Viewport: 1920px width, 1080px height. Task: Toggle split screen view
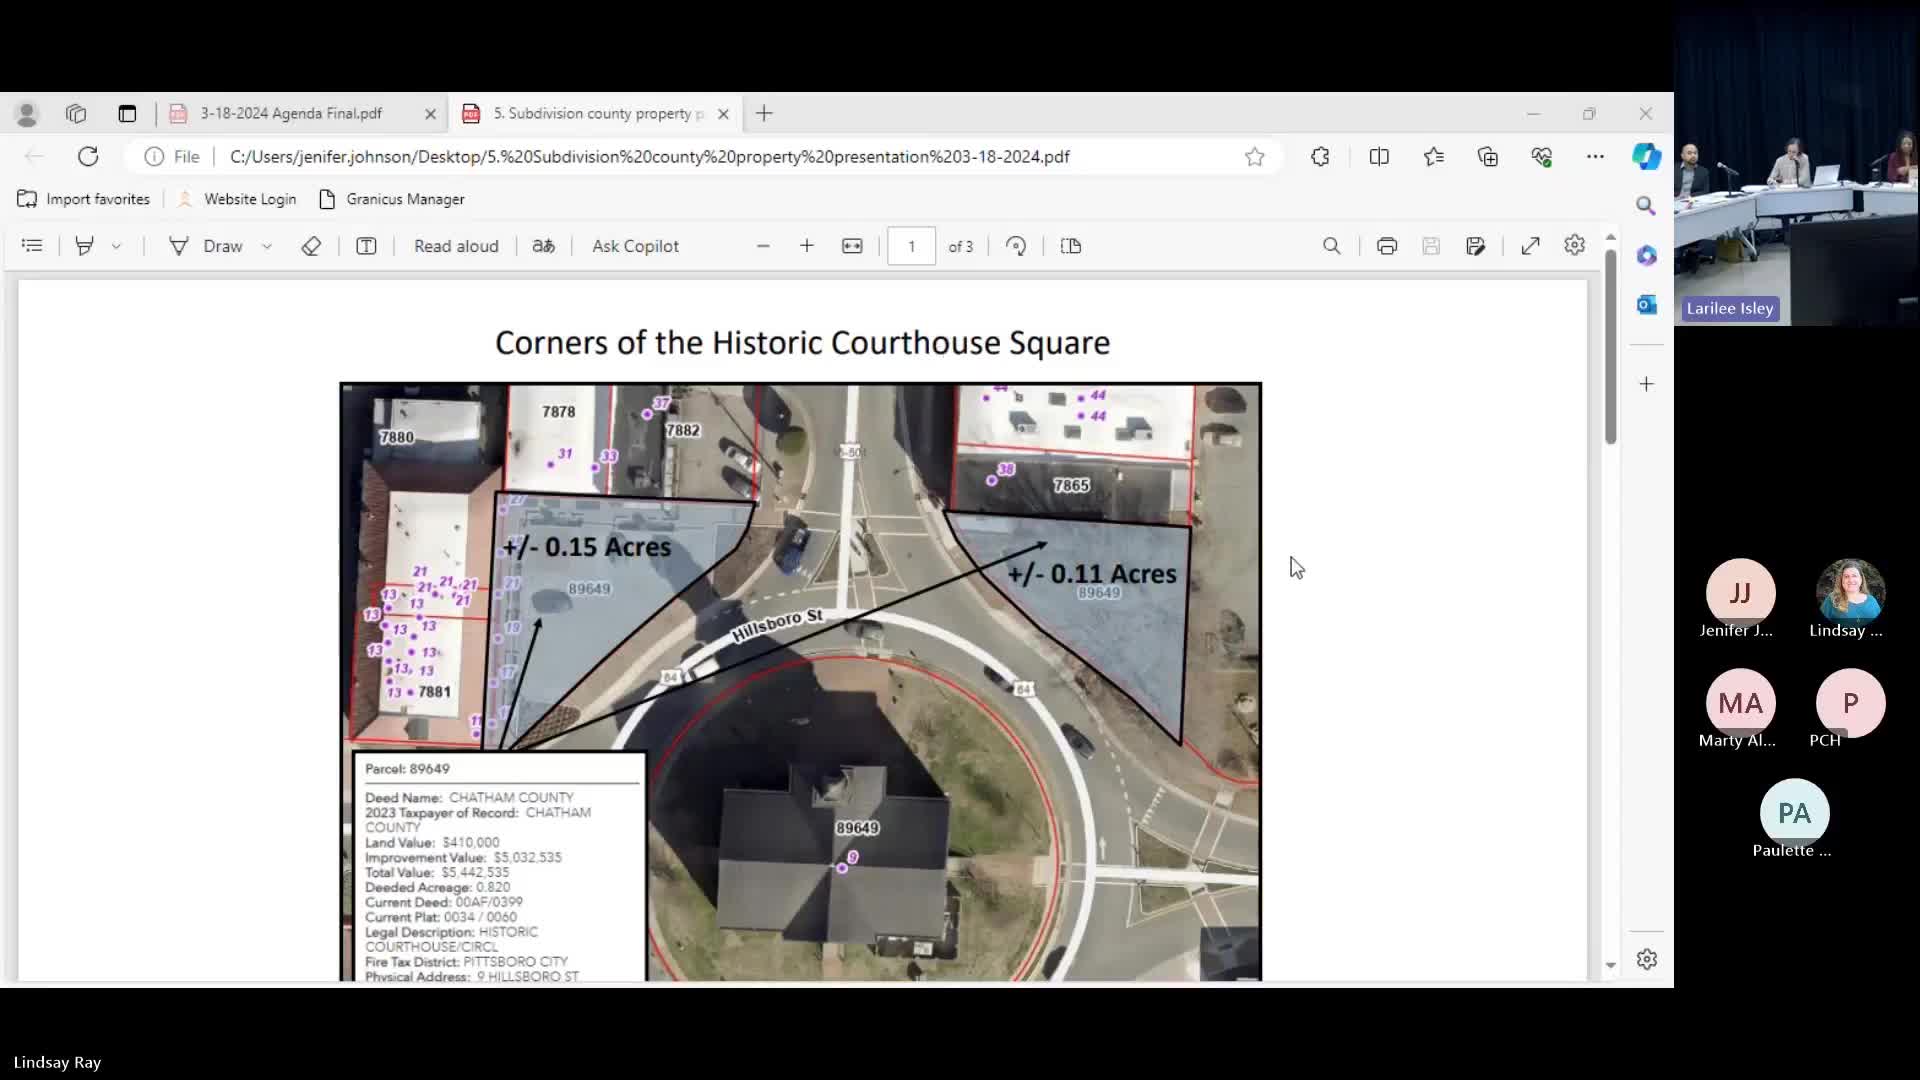pyautogui.click(x=1379, y=157)
